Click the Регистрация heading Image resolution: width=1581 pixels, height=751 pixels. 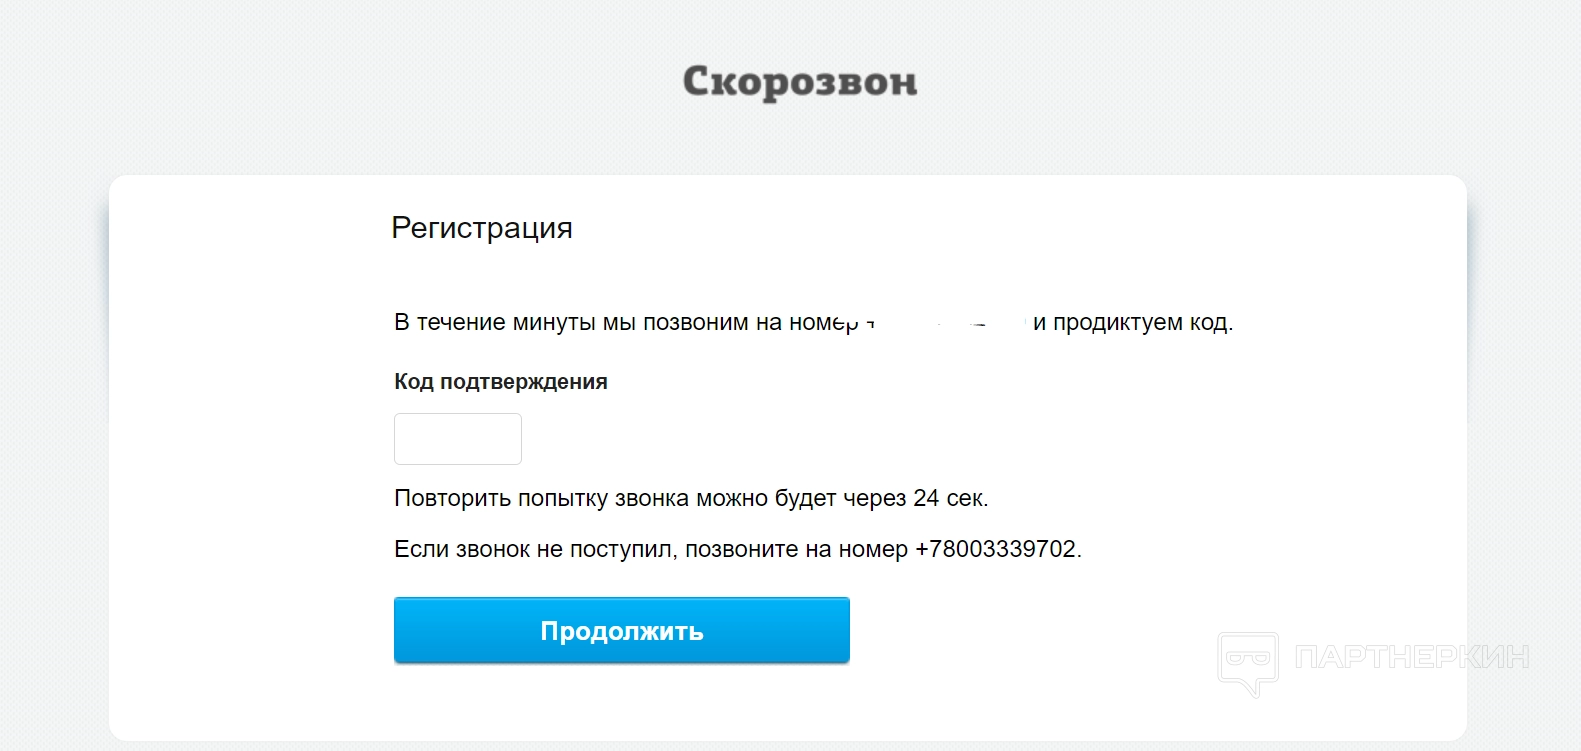[x=482, y=228]
